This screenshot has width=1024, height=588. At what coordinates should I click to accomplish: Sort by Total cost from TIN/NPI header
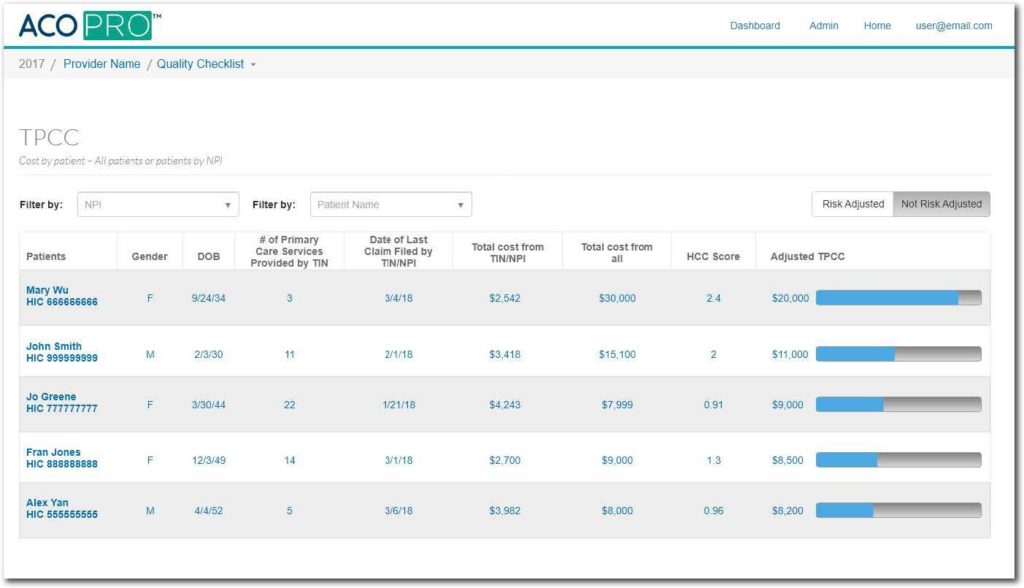[507, 252]
